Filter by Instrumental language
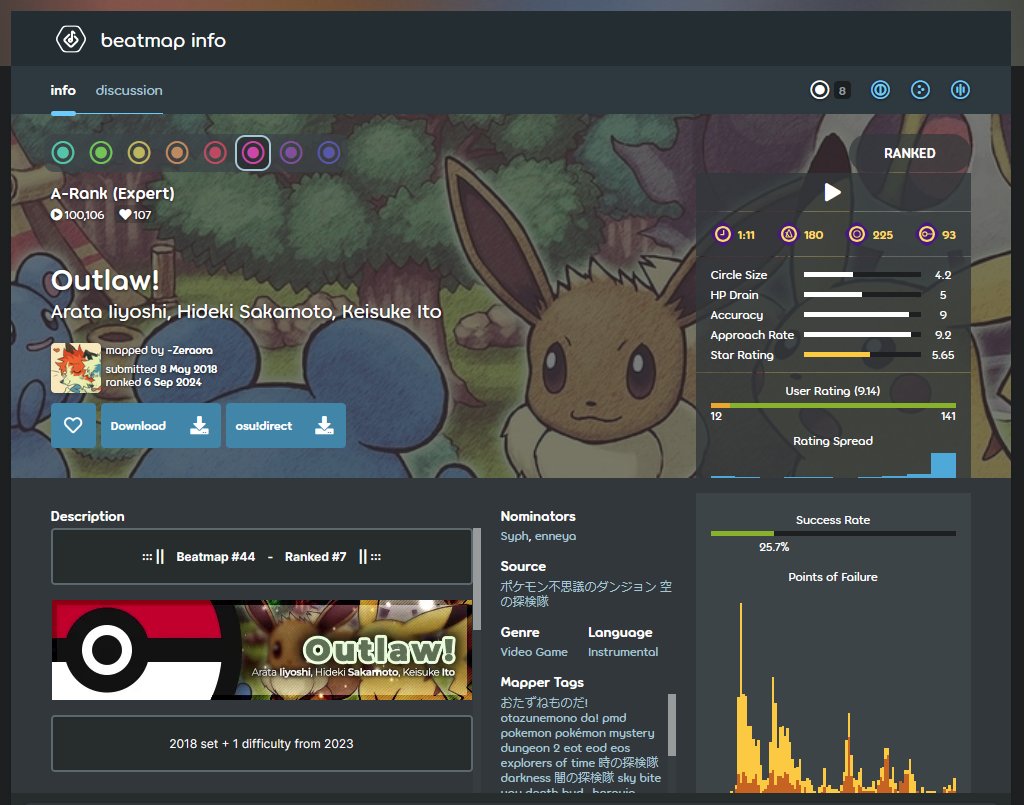Viewport: 1024px width, 805px height. [622, 652]
